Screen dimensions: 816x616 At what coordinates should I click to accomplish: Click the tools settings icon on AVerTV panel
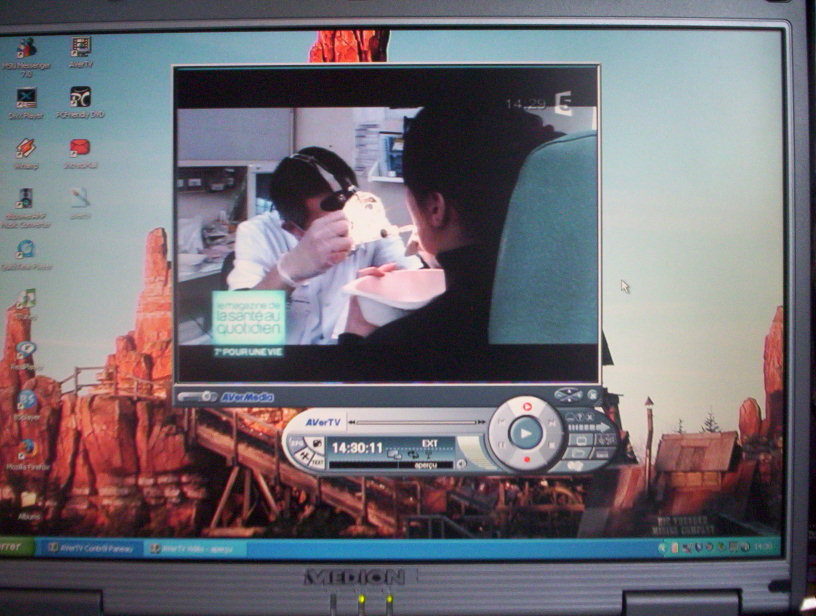tap(304, 458)
